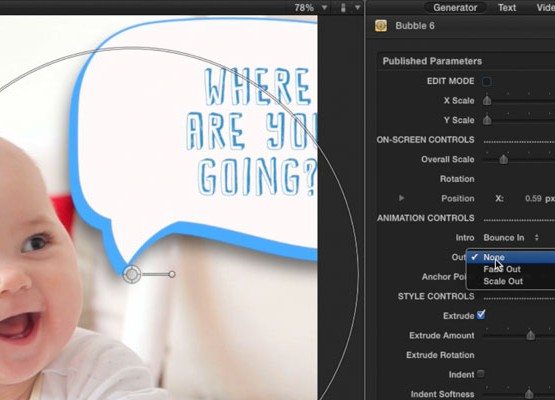This screenshot has height=400, width=555.
Task: Click the anchor point on-screen control target
Action: click(x=132, y=274)
